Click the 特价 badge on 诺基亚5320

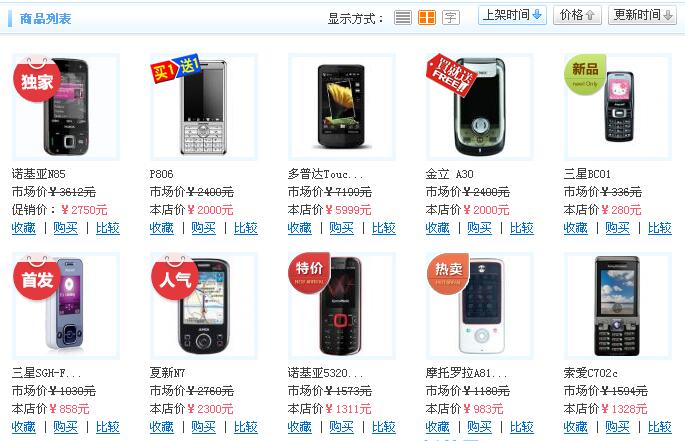click(309, 272)
